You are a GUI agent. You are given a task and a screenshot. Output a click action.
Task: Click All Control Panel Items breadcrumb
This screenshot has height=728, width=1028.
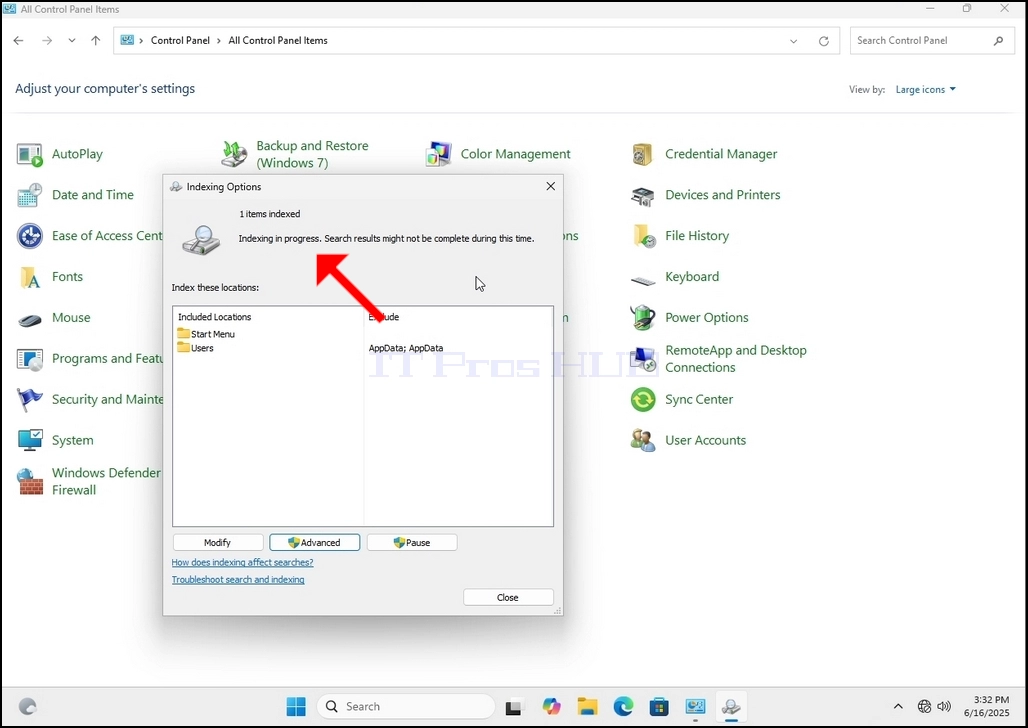(x=278, y=41)
